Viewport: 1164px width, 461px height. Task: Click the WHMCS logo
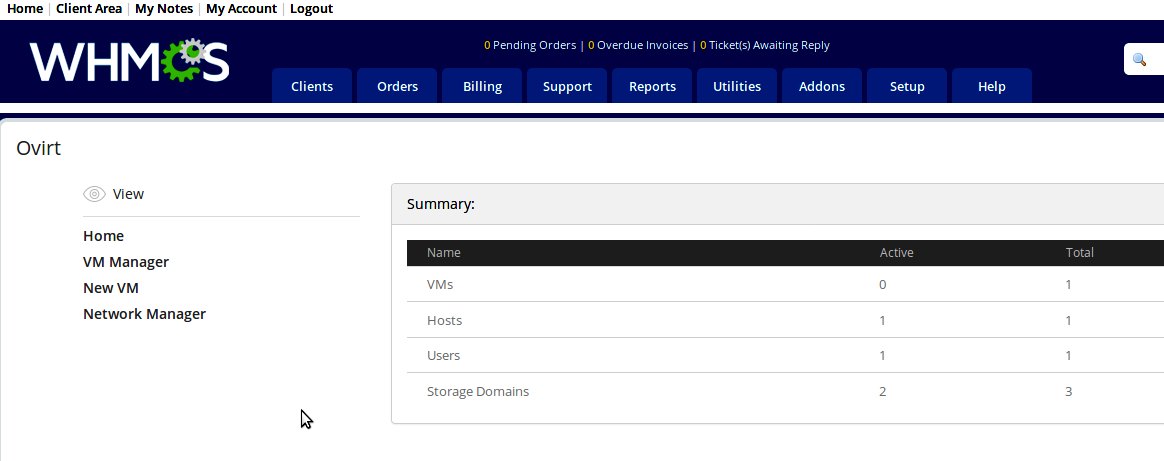pos(129,60)
